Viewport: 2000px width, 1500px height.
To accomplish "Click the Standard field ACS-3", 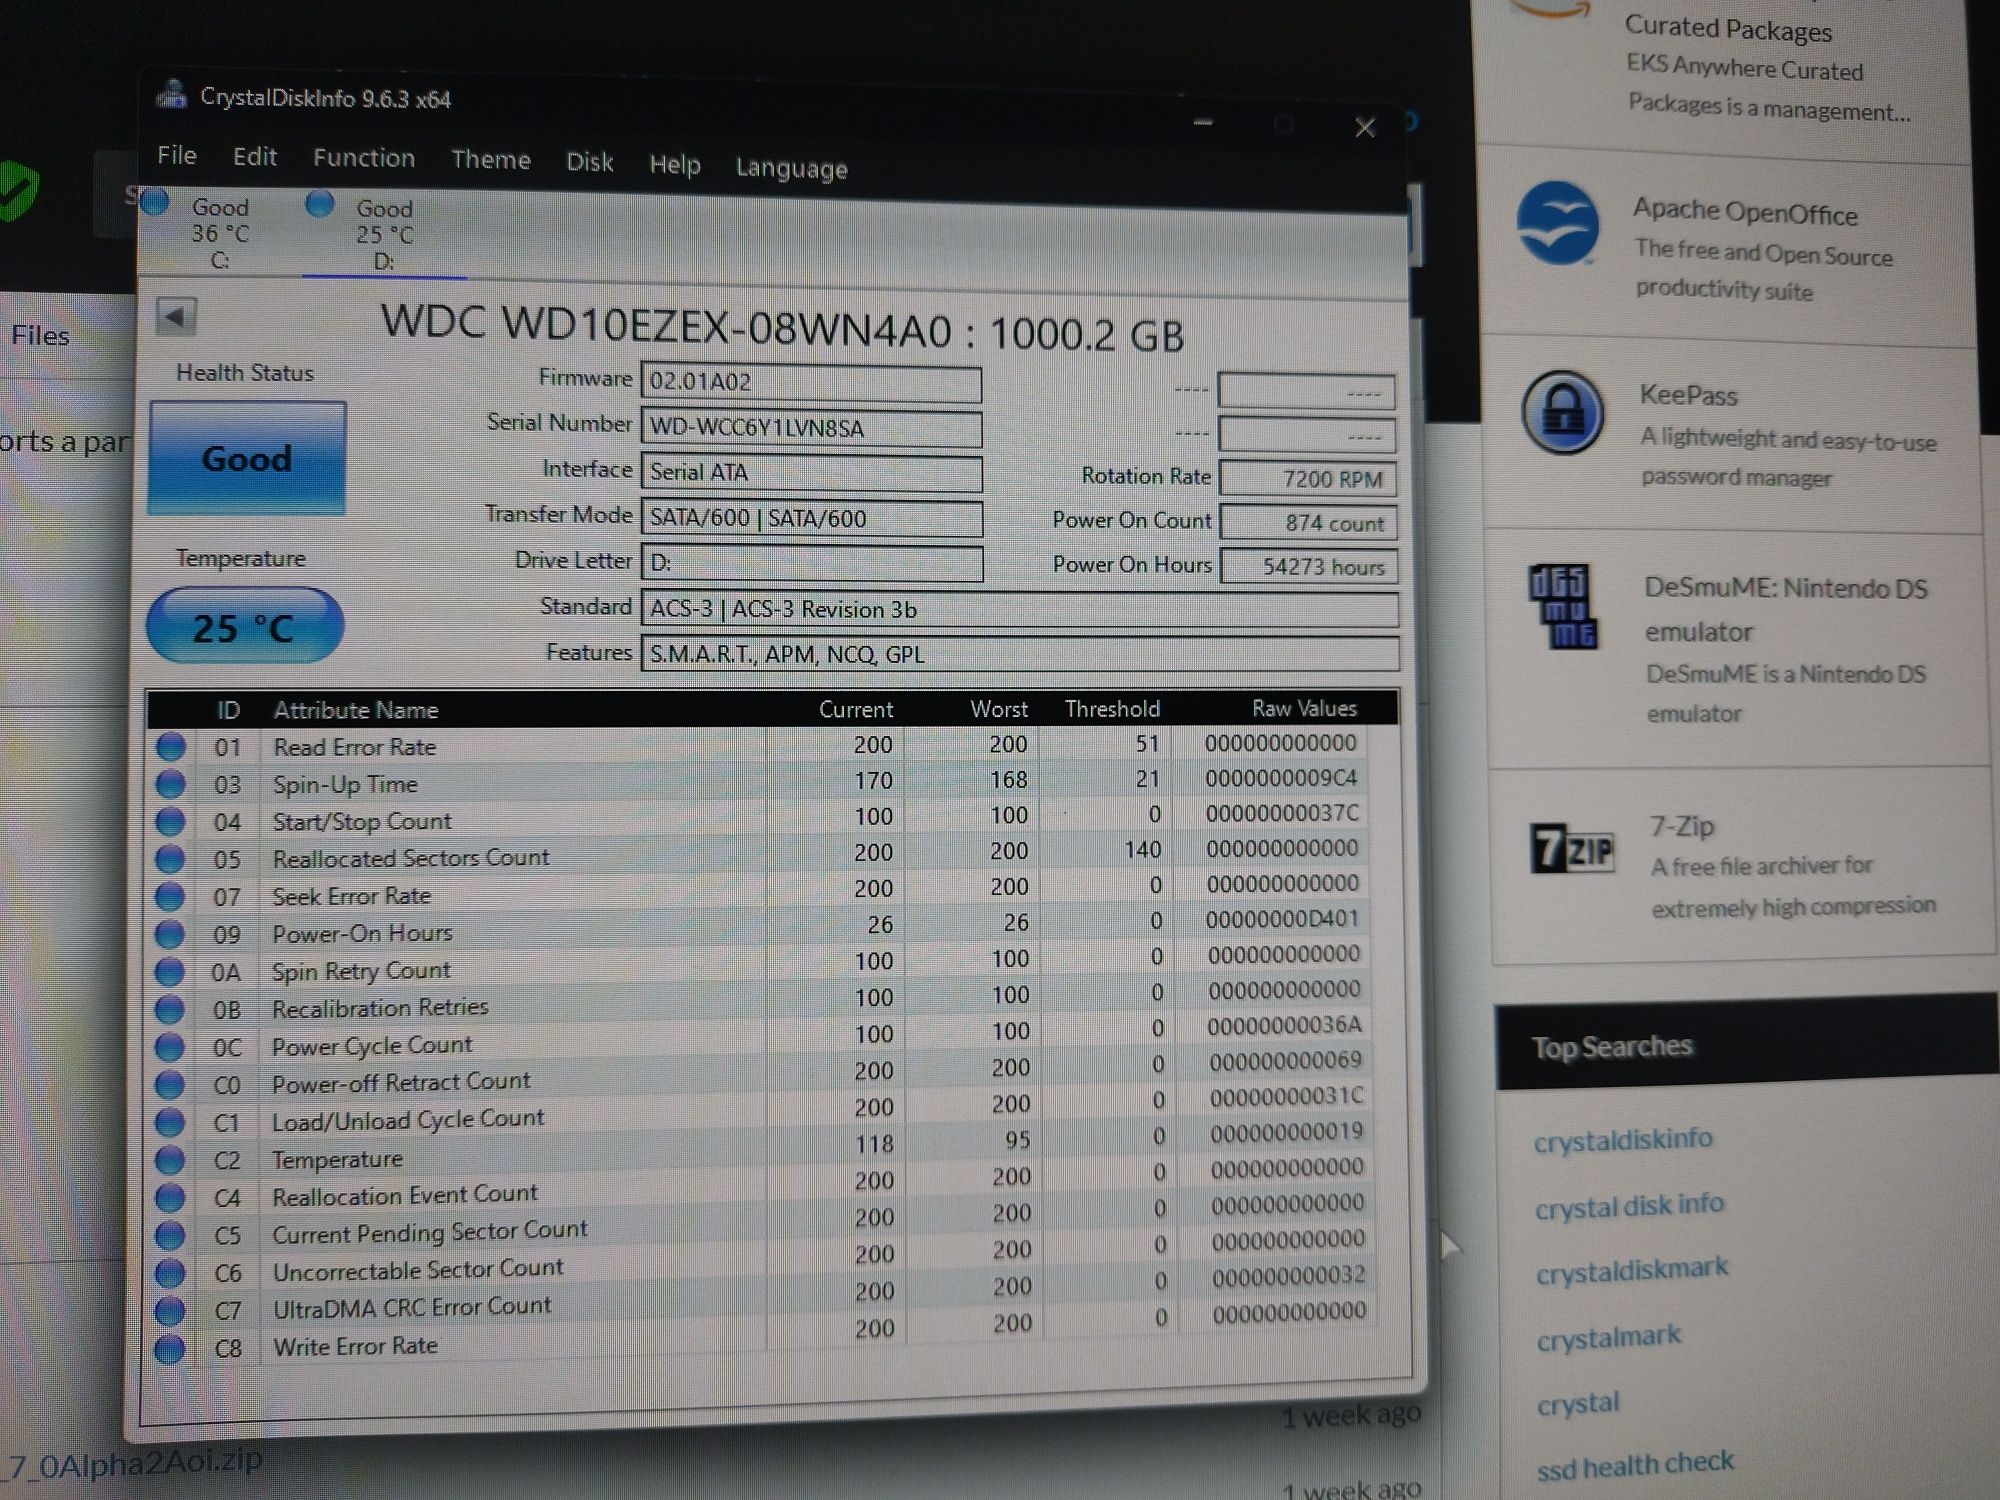I will (x=1019, y=610).
